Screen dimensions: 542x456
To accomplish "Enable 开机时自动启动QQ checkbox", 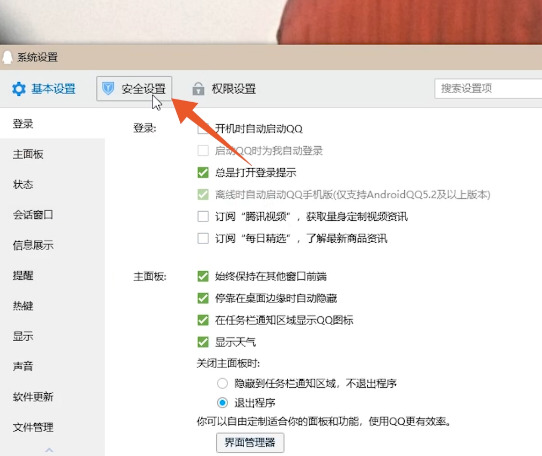I will [203, 129].
